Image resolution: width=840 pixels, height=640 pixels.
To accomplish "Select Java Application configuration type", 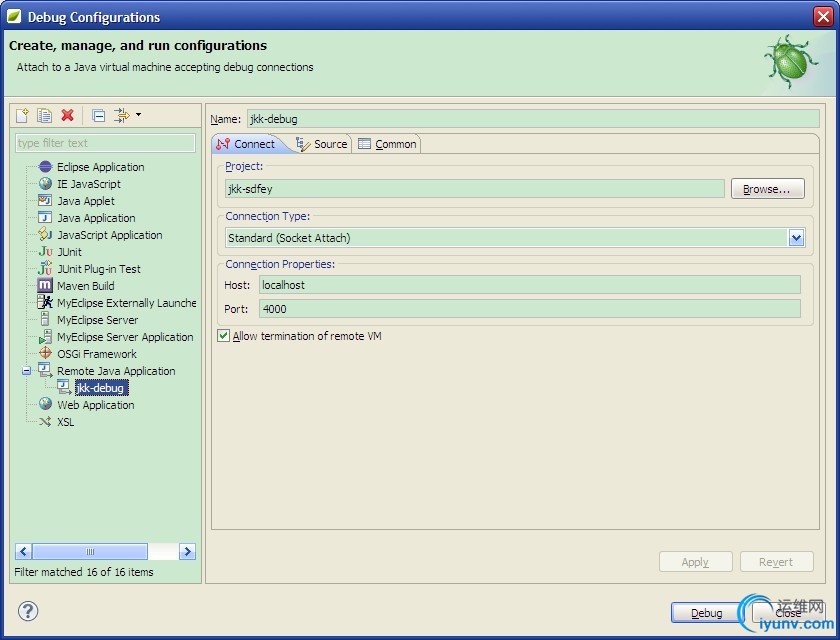I will tap(96, 218).
